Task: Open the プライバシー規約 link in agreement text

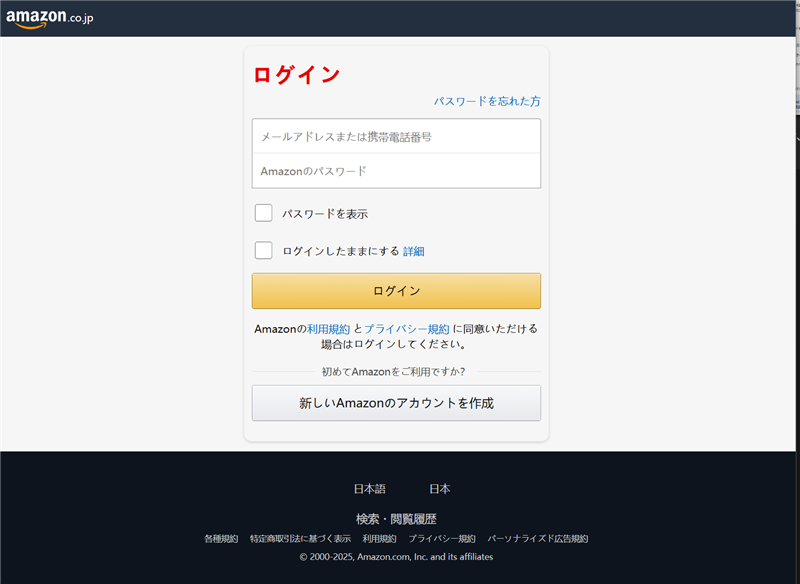Action: click(406, 328)
